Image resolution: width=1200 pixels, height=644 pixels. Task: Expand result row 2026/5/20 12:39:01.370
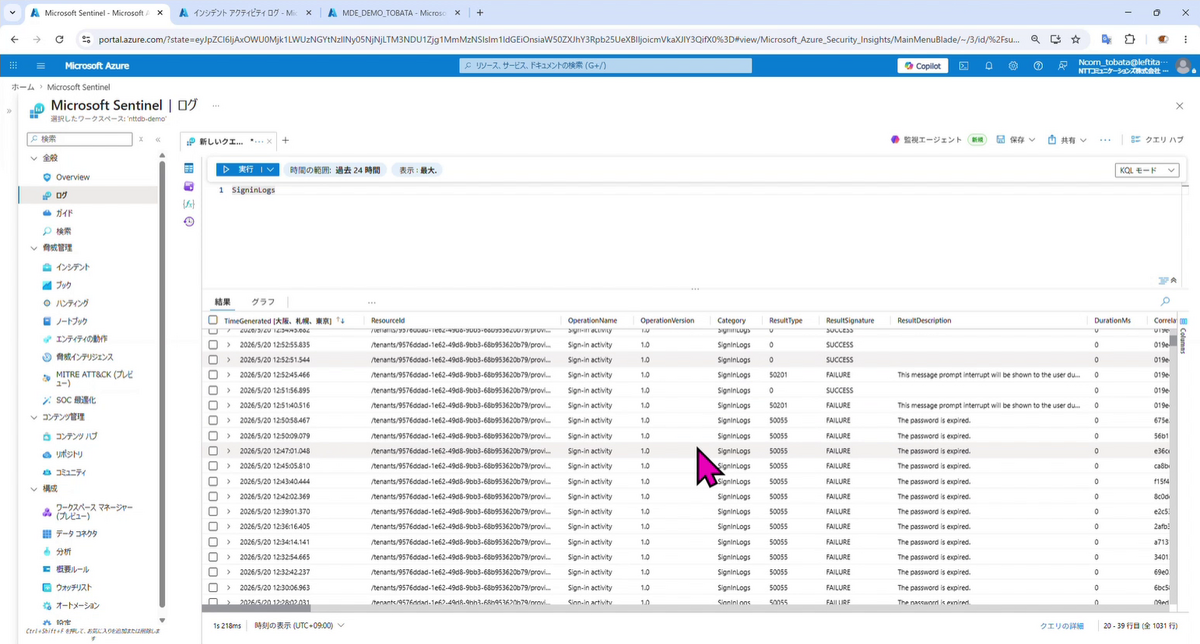coord(228,511)
